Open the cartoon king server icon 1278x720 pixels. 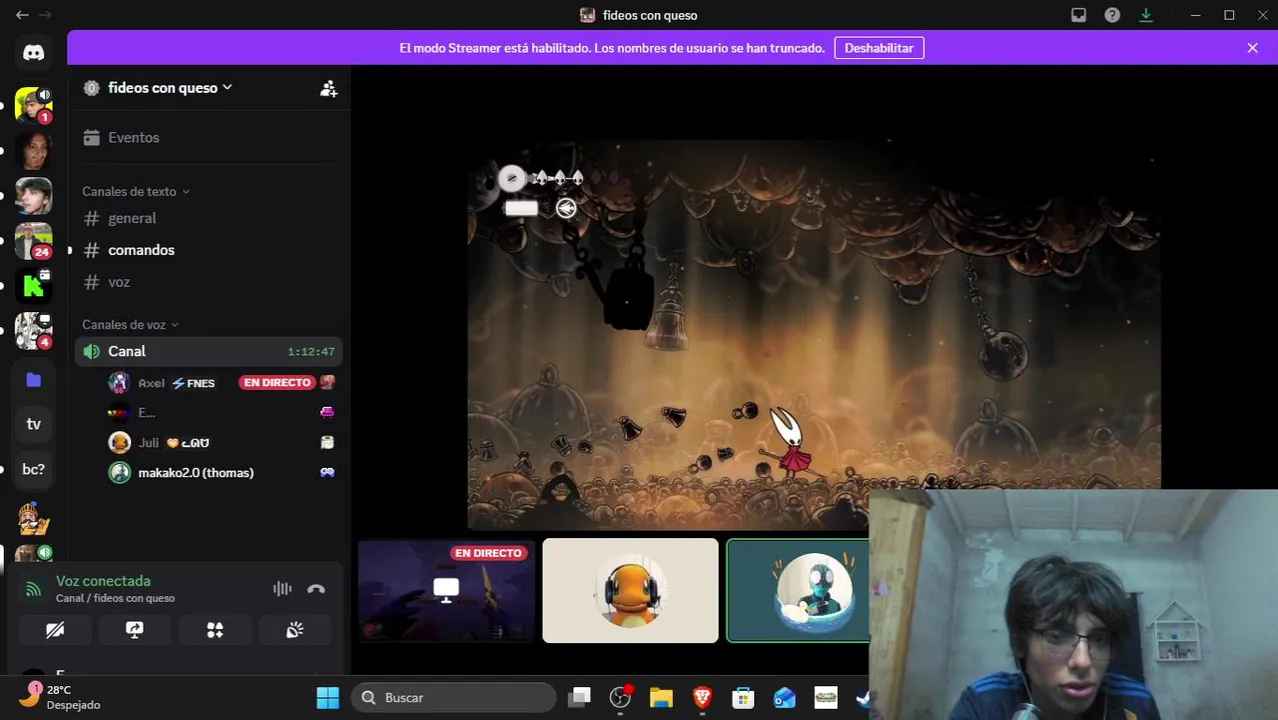point(33,518)
